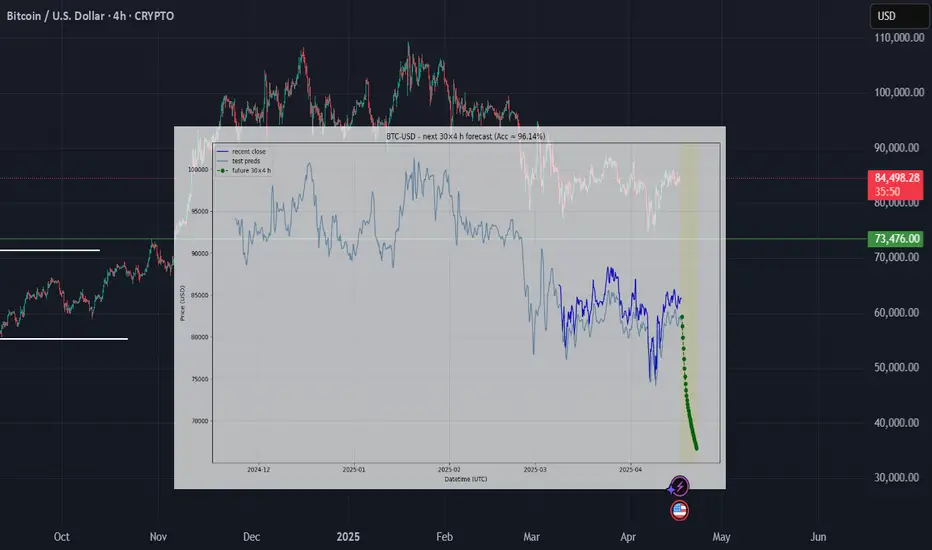
Task: Select the red 84,498.28 current price label
Action: 896,184
